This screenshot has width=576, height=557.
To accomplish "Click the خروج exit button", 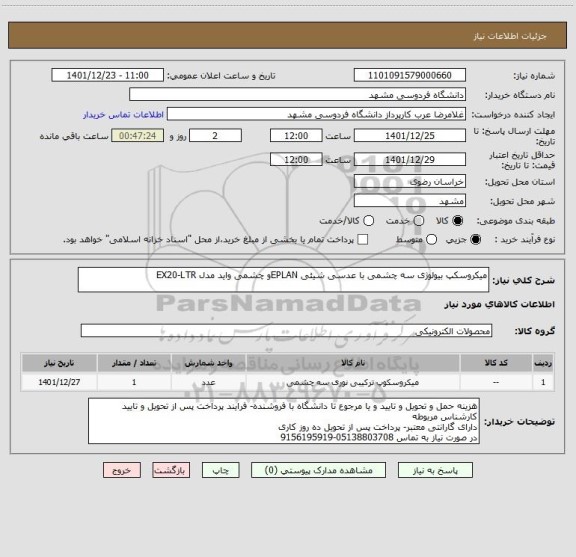I will click(122, 470).
